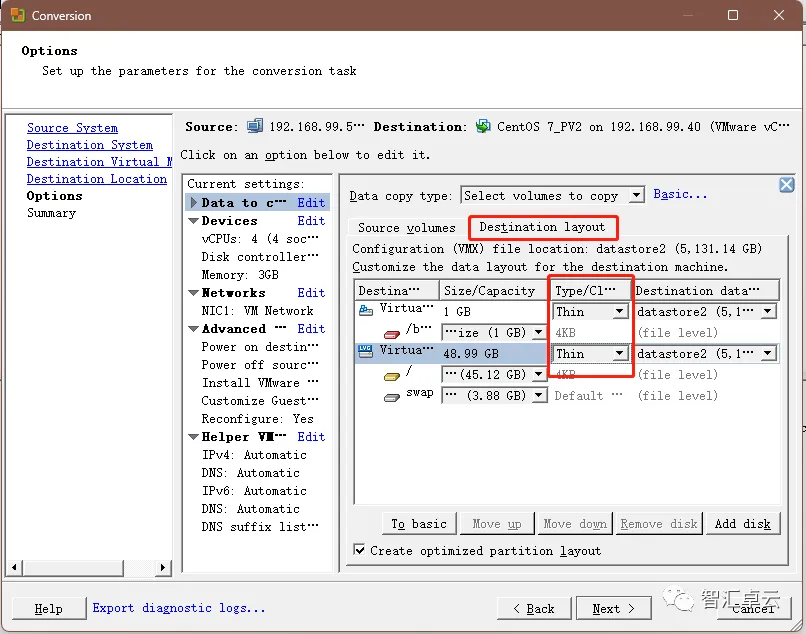The image size is (806, 634).
Task: Click the Conversion window title icon
Action: (x=17, y=15)
